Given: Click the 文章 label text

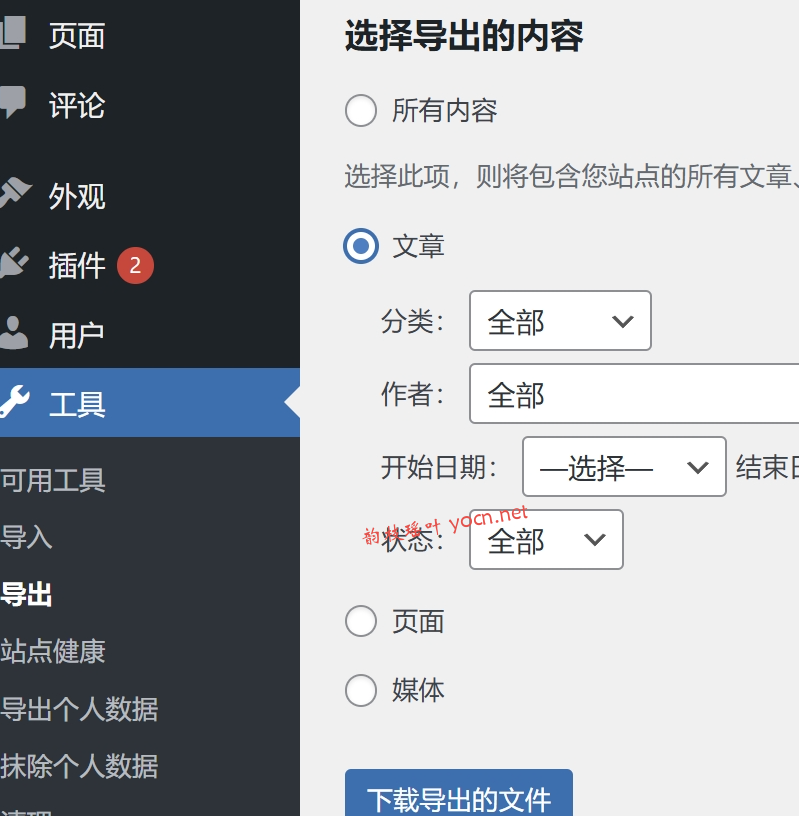Looking at the screenshot, I should coord(418,246).
